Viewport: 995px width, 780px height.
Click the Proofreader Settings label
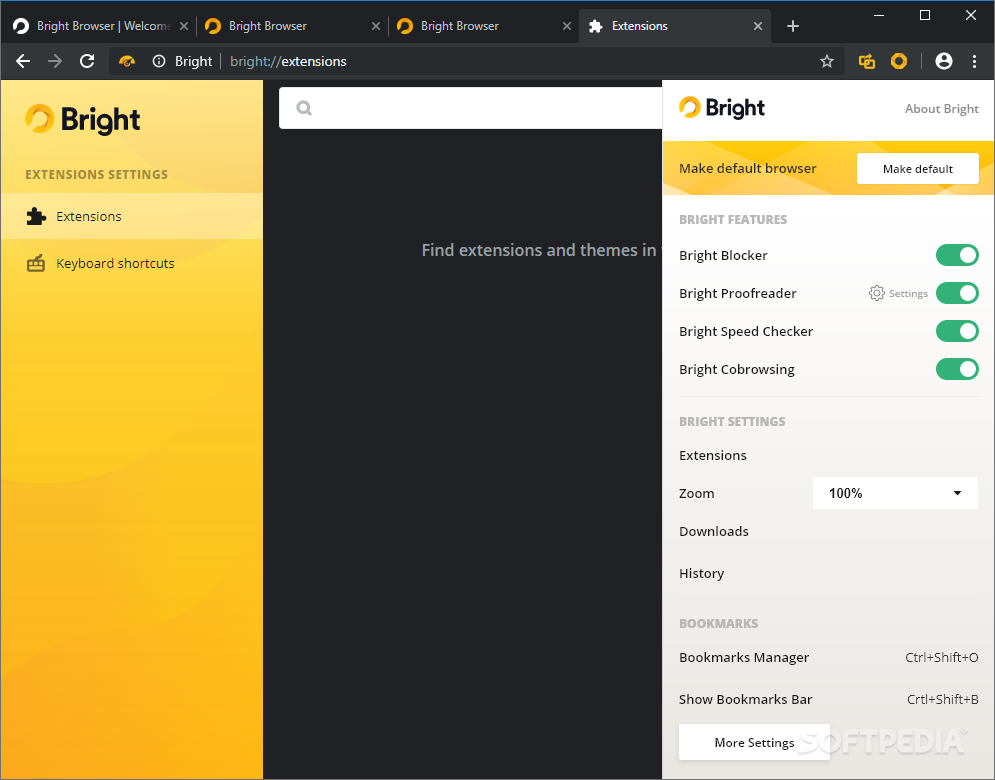pos(908,293)
